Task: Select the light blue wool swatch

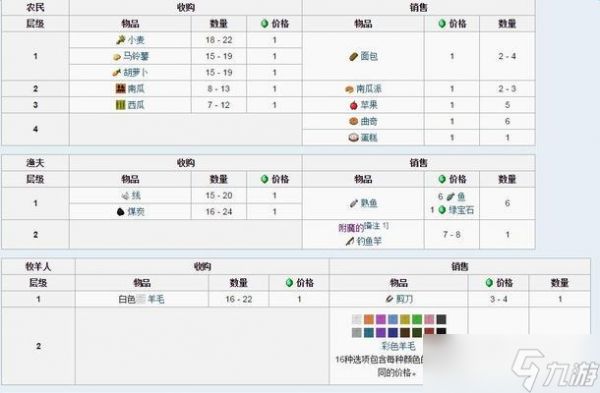Action: [393, 320]
